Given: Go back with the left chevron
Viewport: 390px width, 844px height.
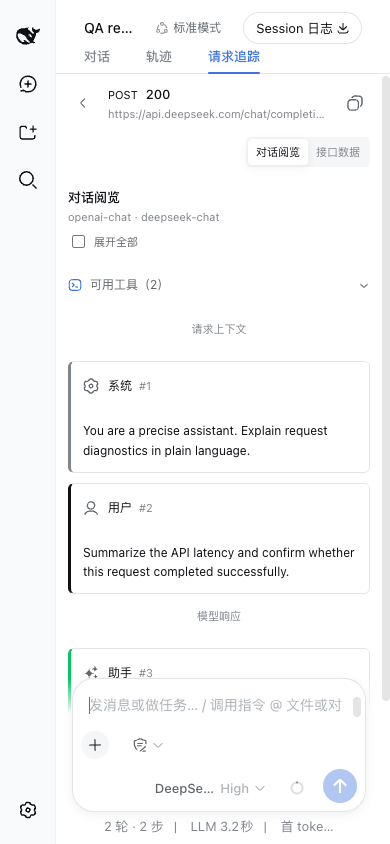Looking at the screenshot, I should click(83, 103).
